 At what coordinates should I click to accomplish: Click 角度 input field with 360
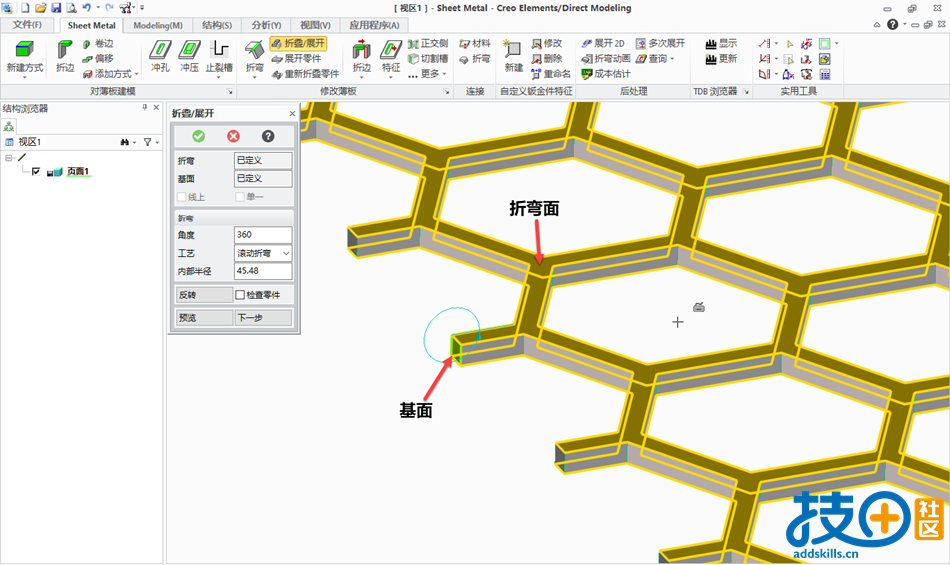click(x=263, y=234)
